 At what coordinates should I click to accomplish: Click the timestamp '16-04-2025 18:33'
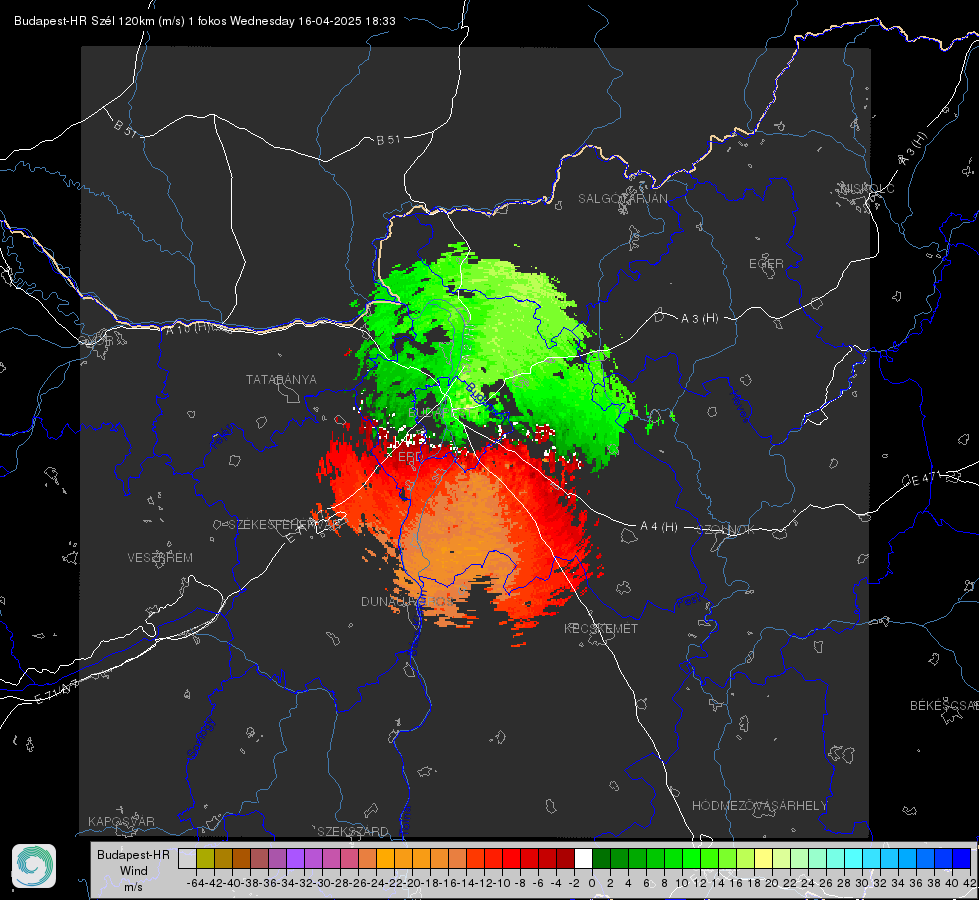coord(347,21)
